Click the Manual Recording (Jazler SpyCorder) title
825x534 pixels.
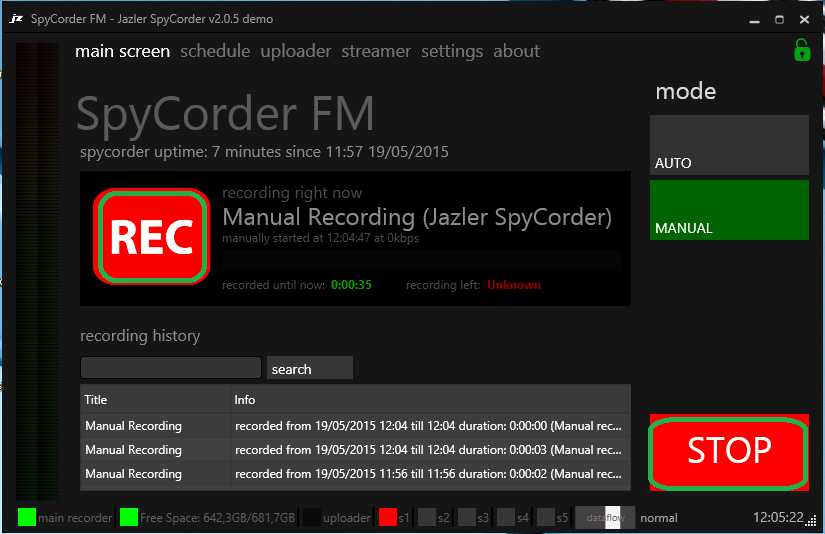coord(417,217)
